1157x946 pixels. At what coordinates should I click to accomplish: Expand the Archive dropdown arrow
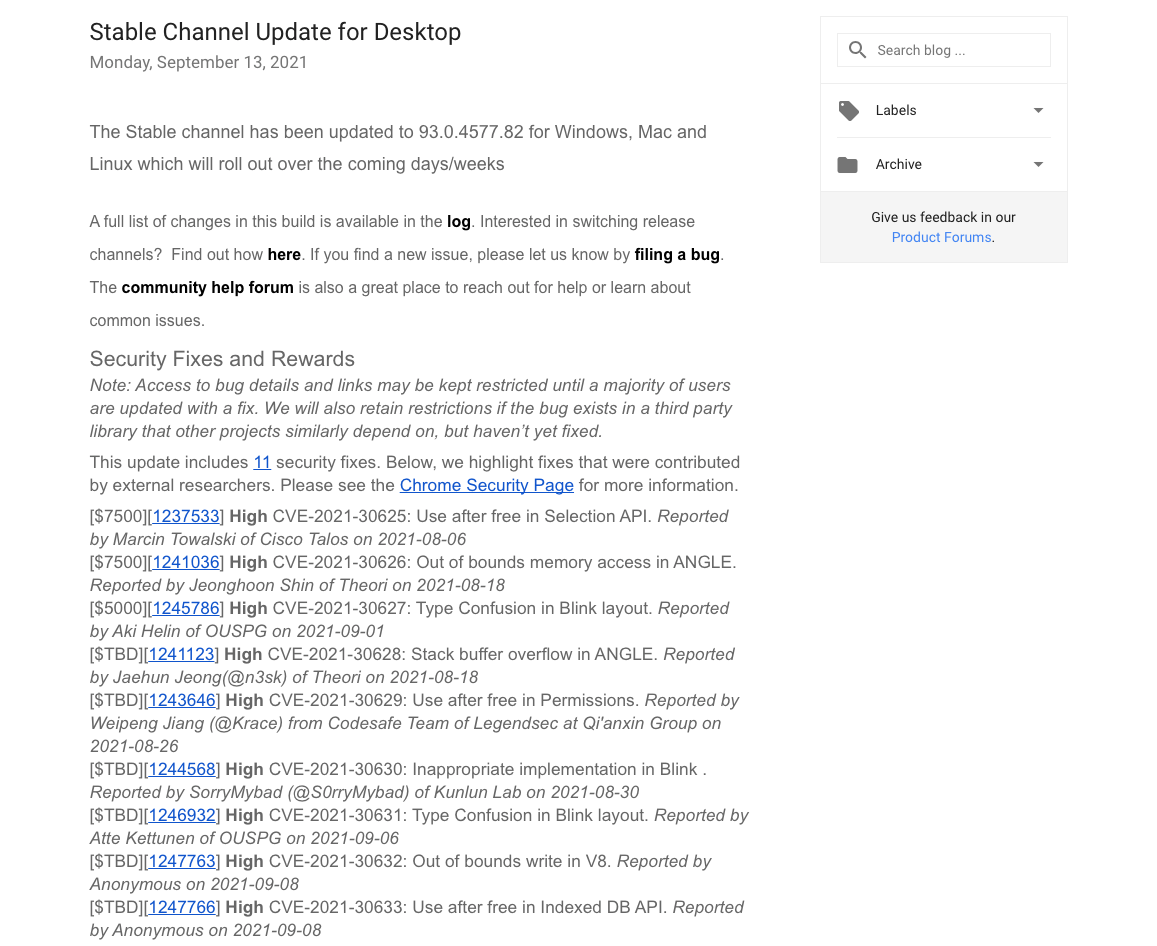coord(1038,165)
